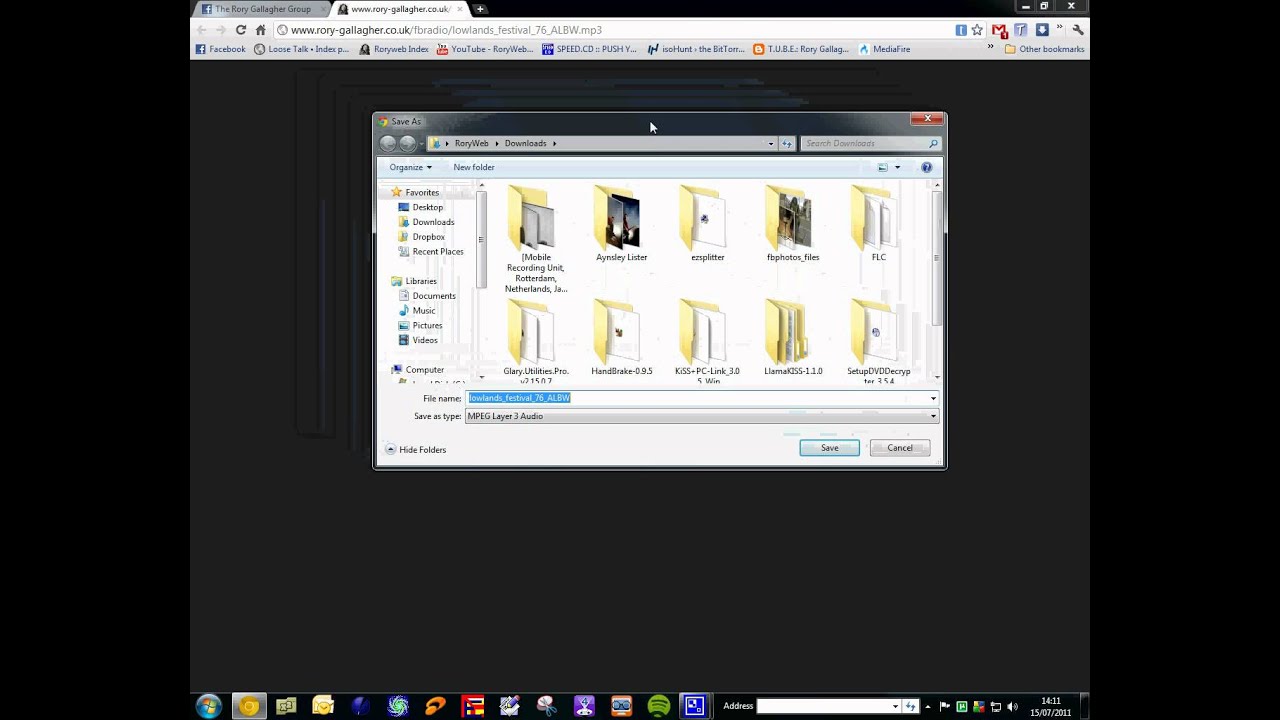Image resolution: width=1280 pixels, height=720 pixels.
Task: Go back using Save As back arrow
Action: [388, 143]
